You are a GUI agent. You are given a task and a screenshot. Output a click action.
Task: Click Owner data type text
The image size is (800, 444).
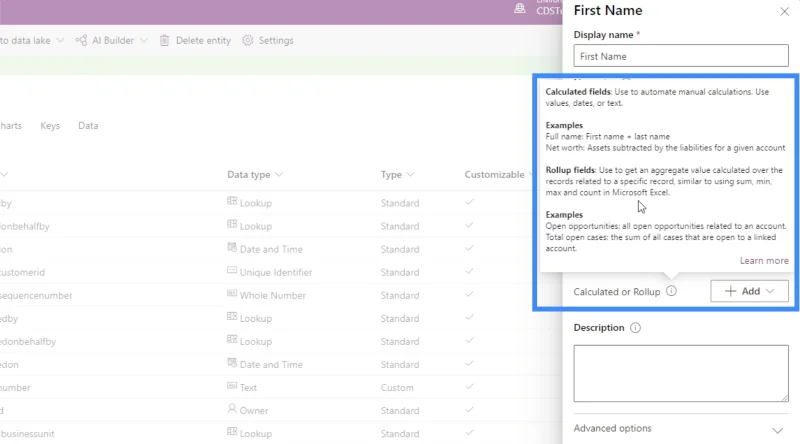point(254,411)
